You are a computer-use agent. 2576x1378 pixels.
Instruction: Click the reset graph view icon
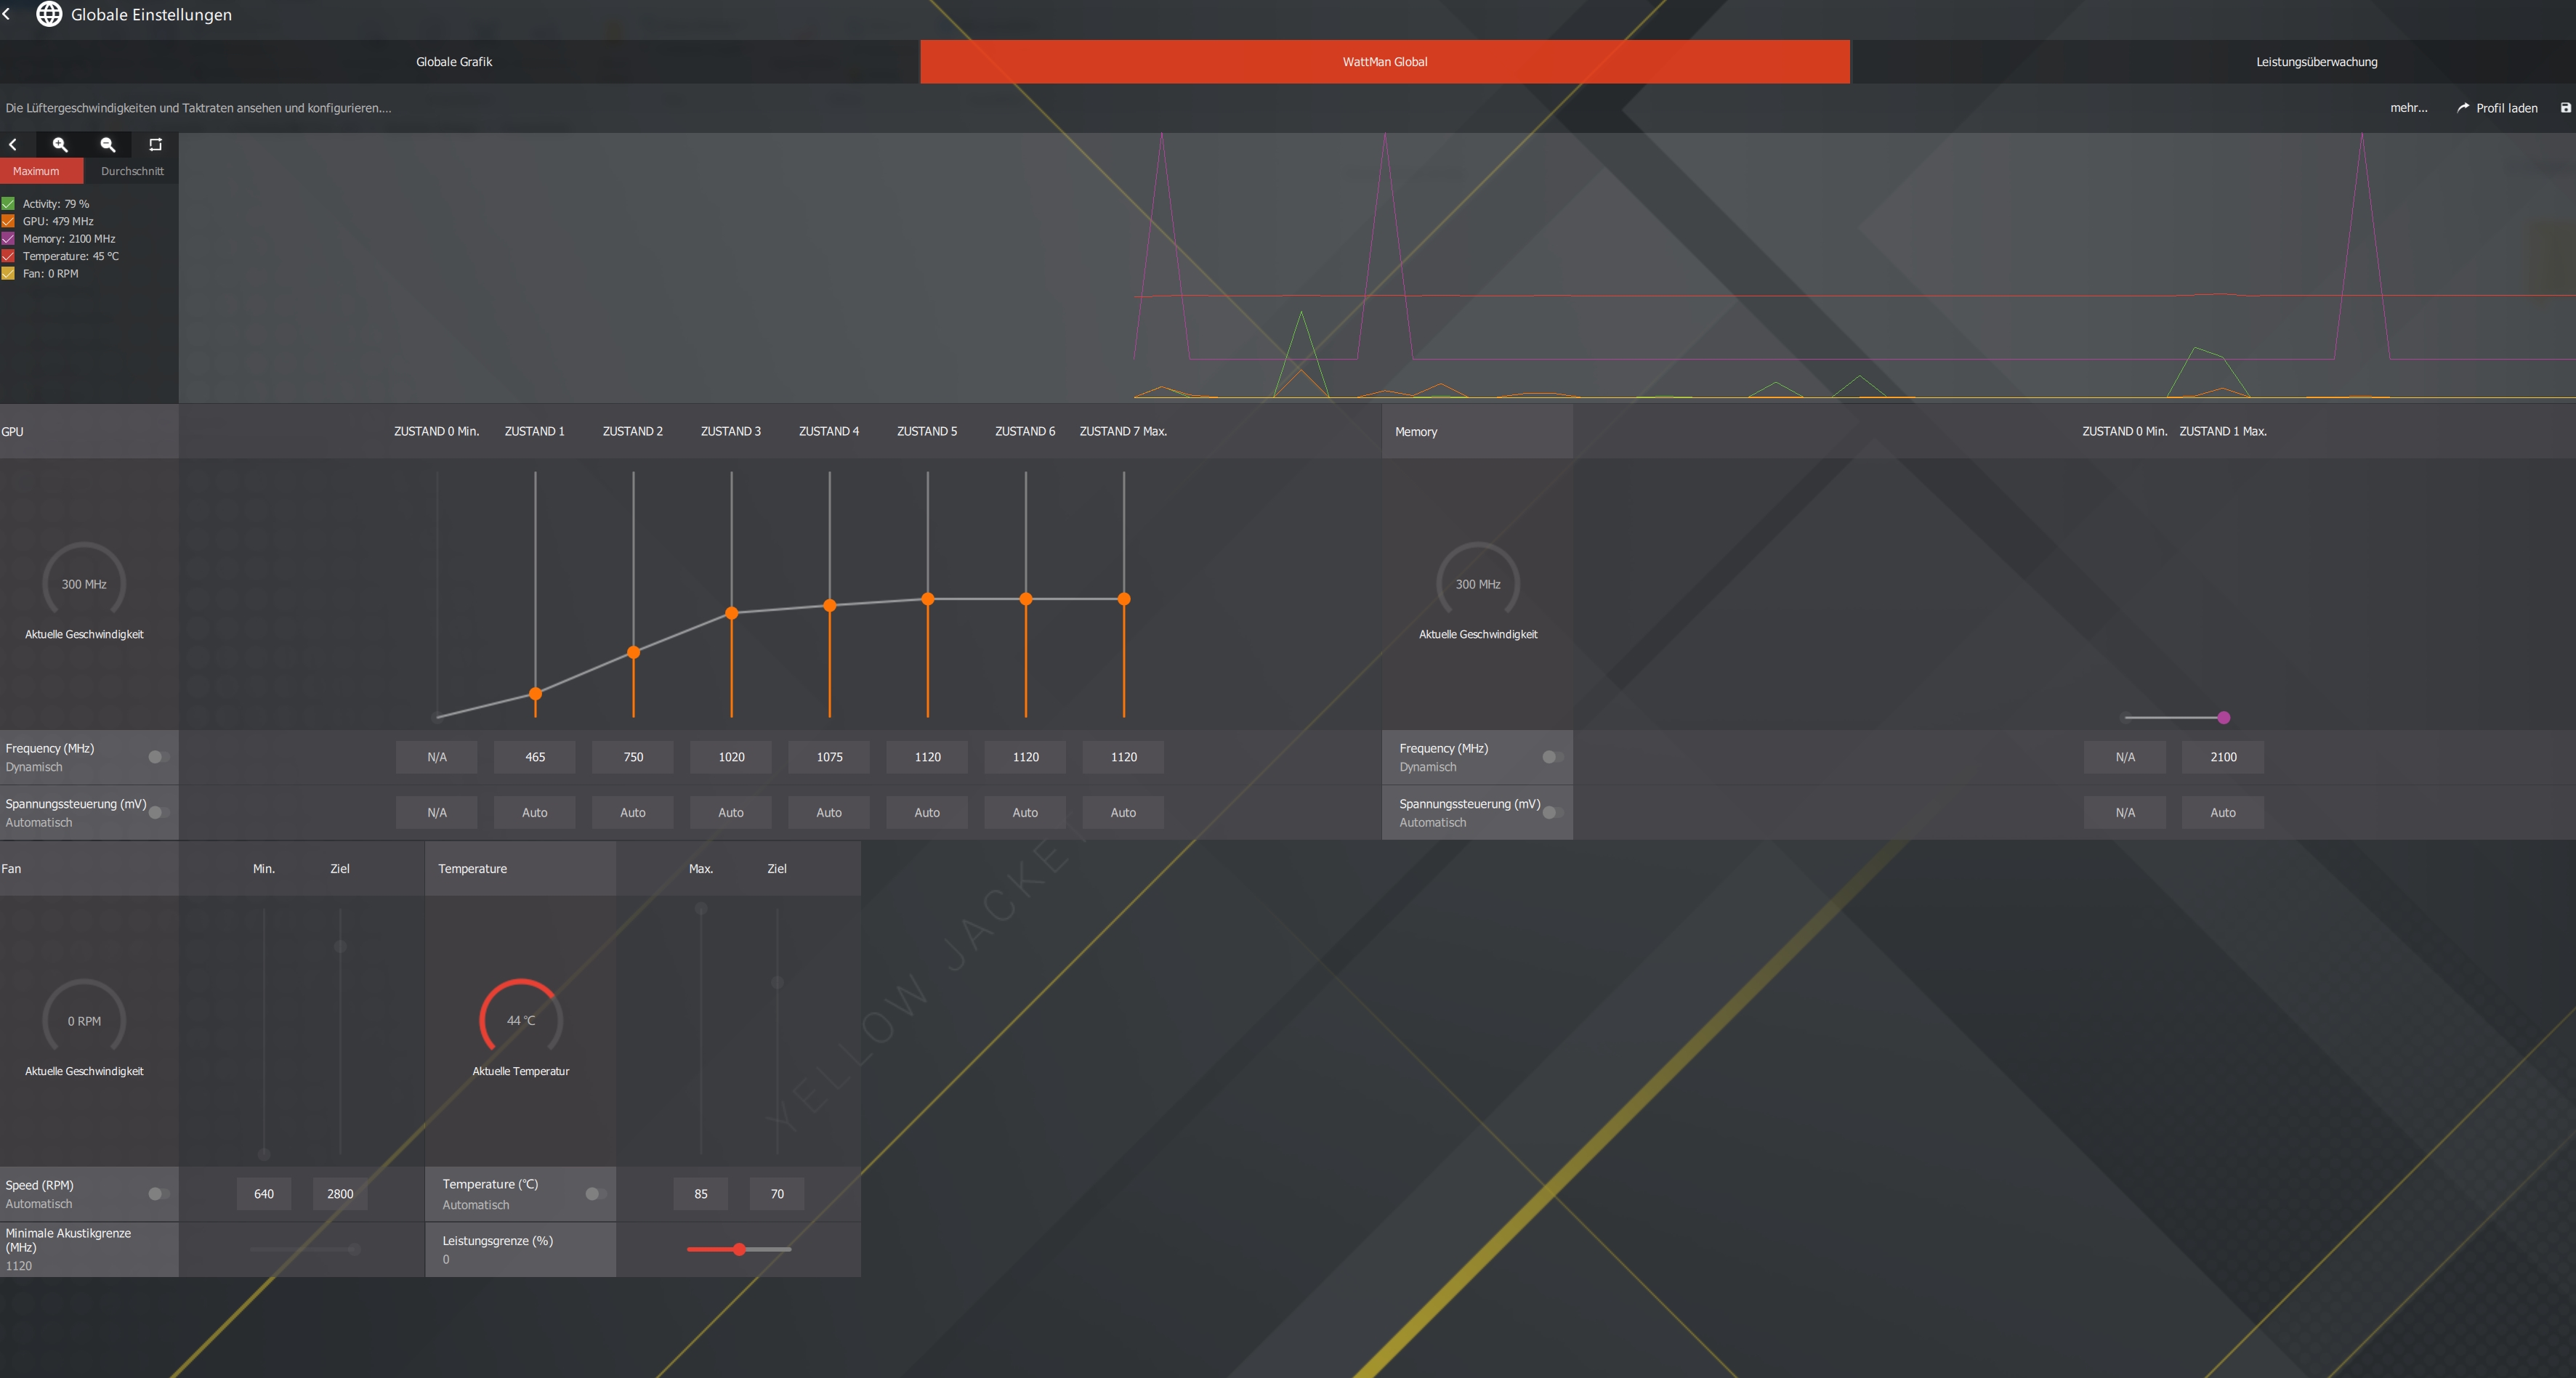(x=155, y=145)
